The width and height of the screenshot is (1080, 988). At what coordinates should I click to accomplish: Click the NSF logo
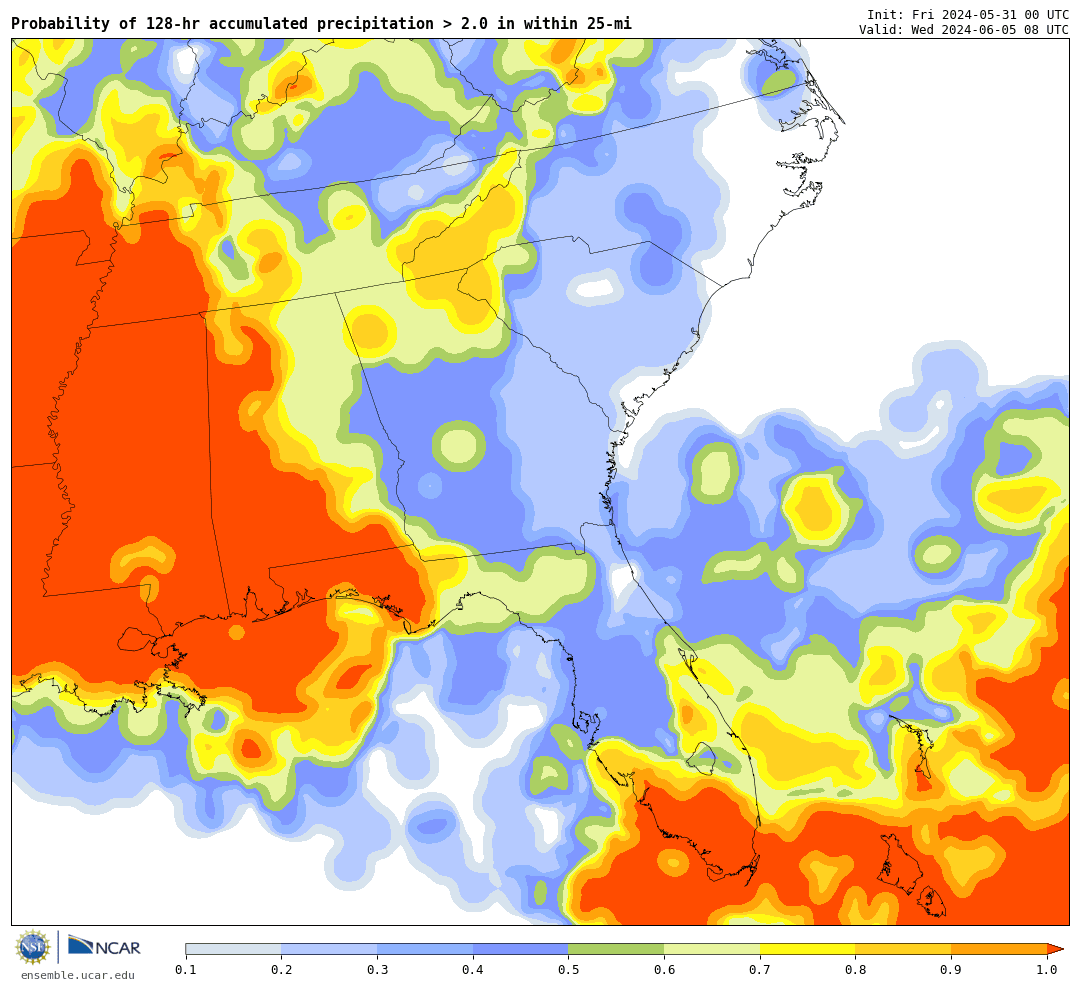[x=33, y=947]
